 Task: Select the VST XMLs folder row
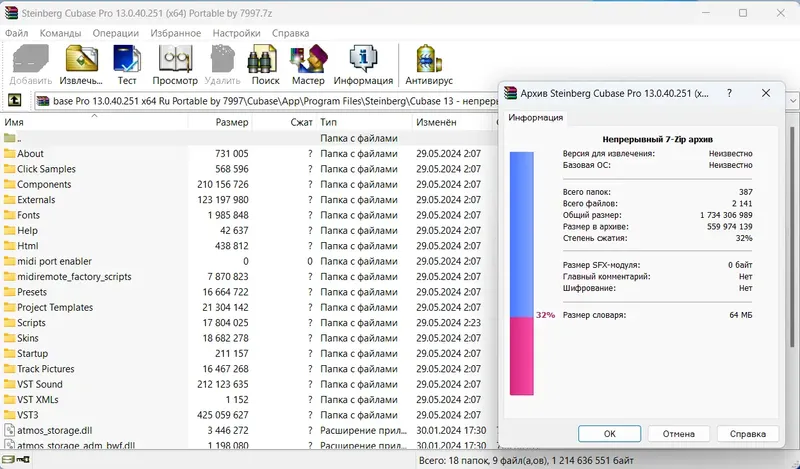coord(248,400)
